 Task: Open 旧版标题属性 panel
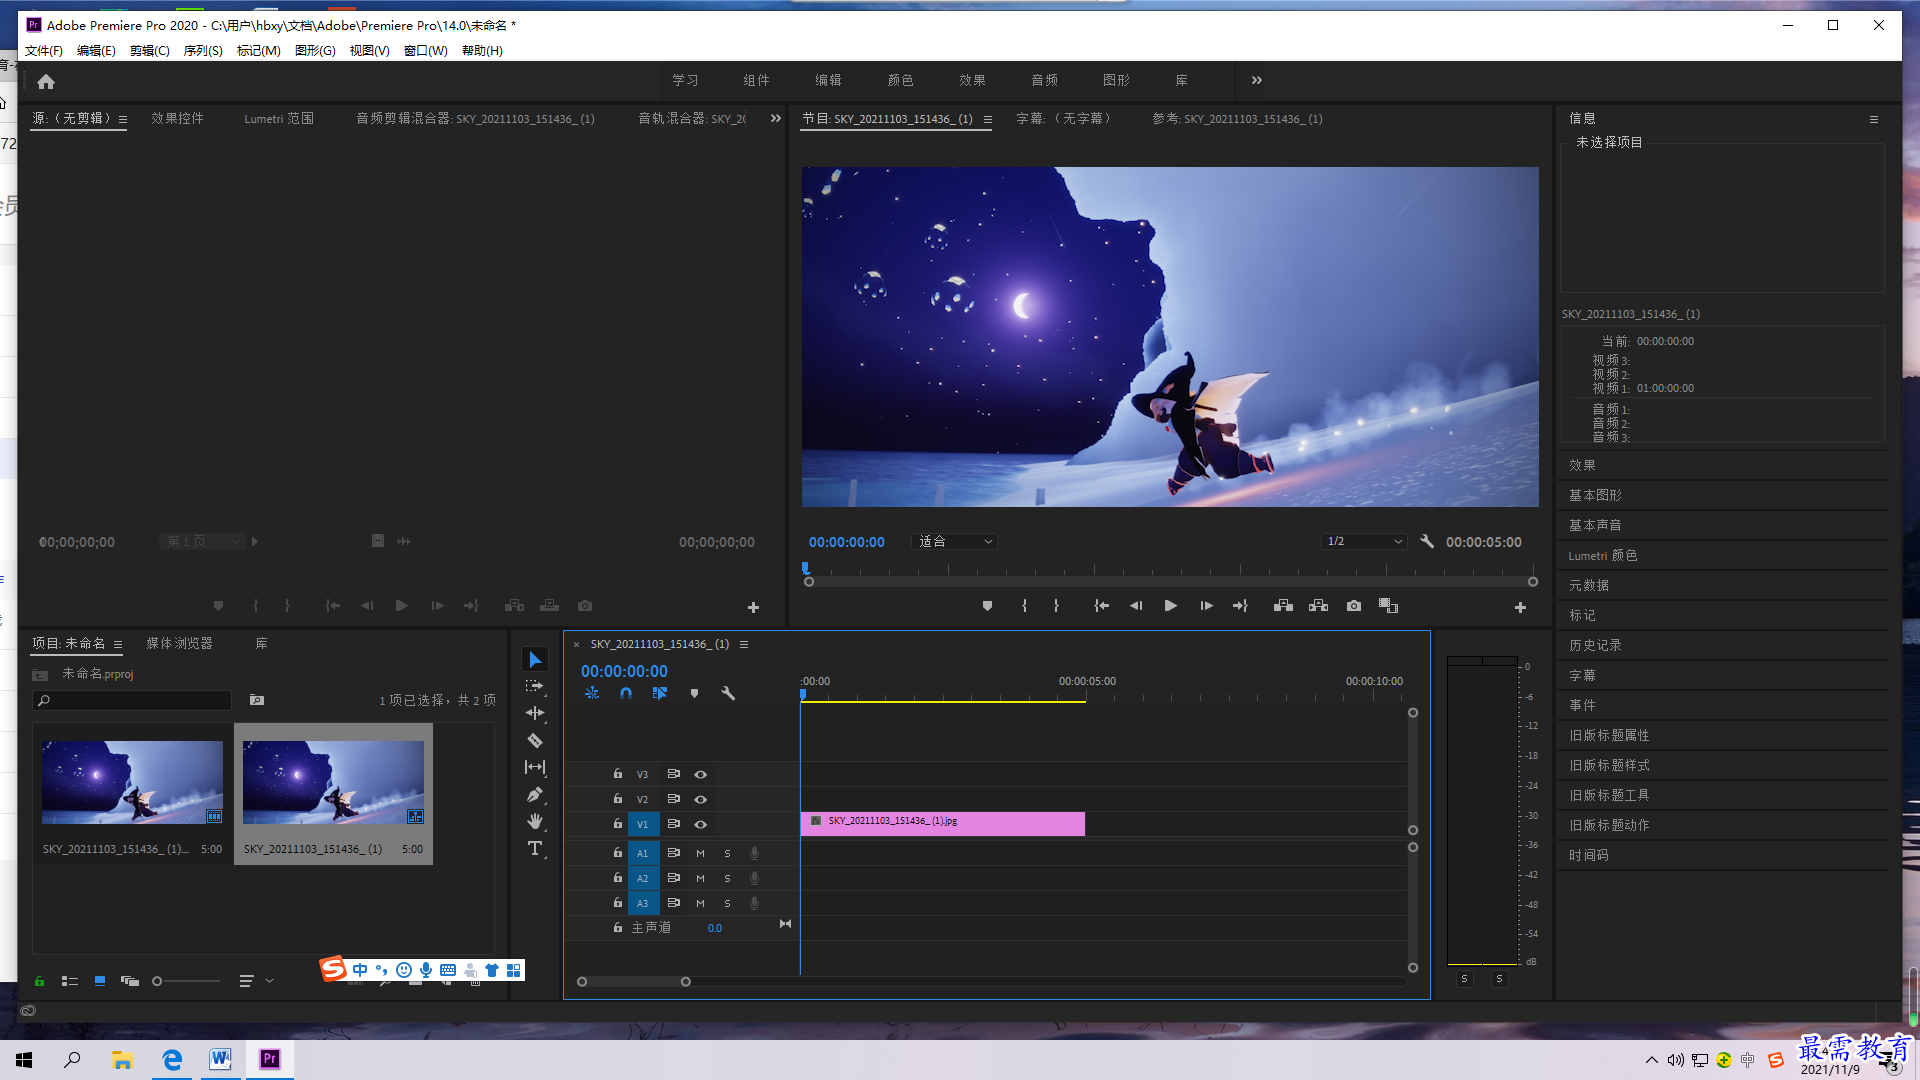click(1609, 735)
